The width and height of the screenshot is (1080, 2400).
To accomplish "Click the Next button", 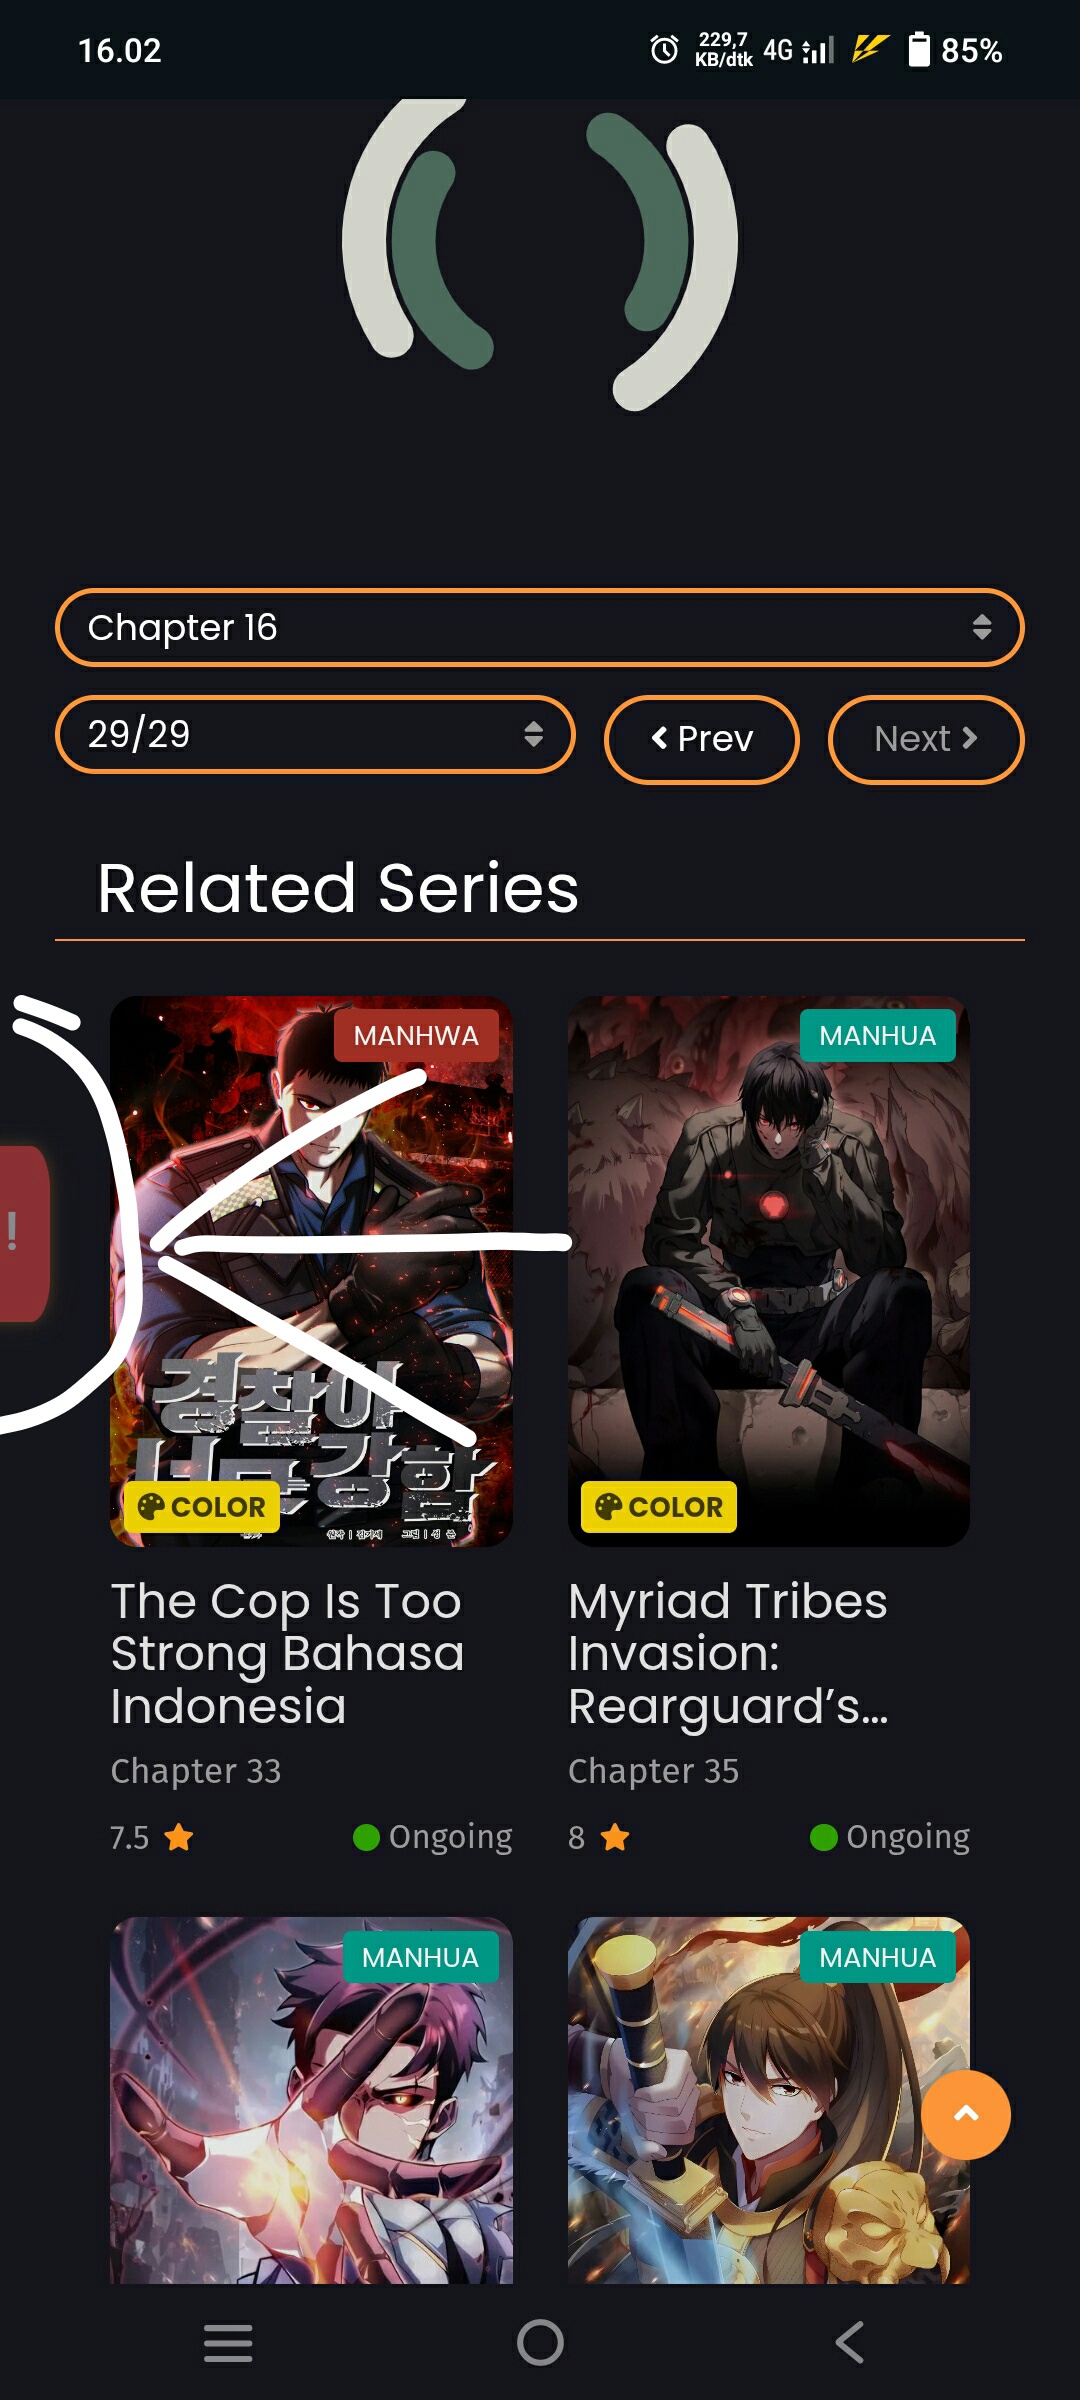I will click(926, 739).
